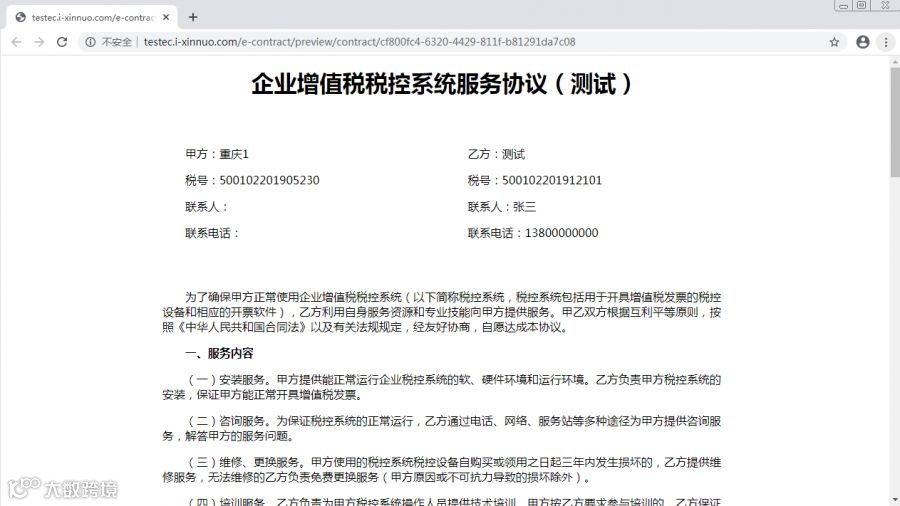This screenshot has height=506, width=900.
Task: Go forward with the browser arrow
Action: click(x=39, y=42)
